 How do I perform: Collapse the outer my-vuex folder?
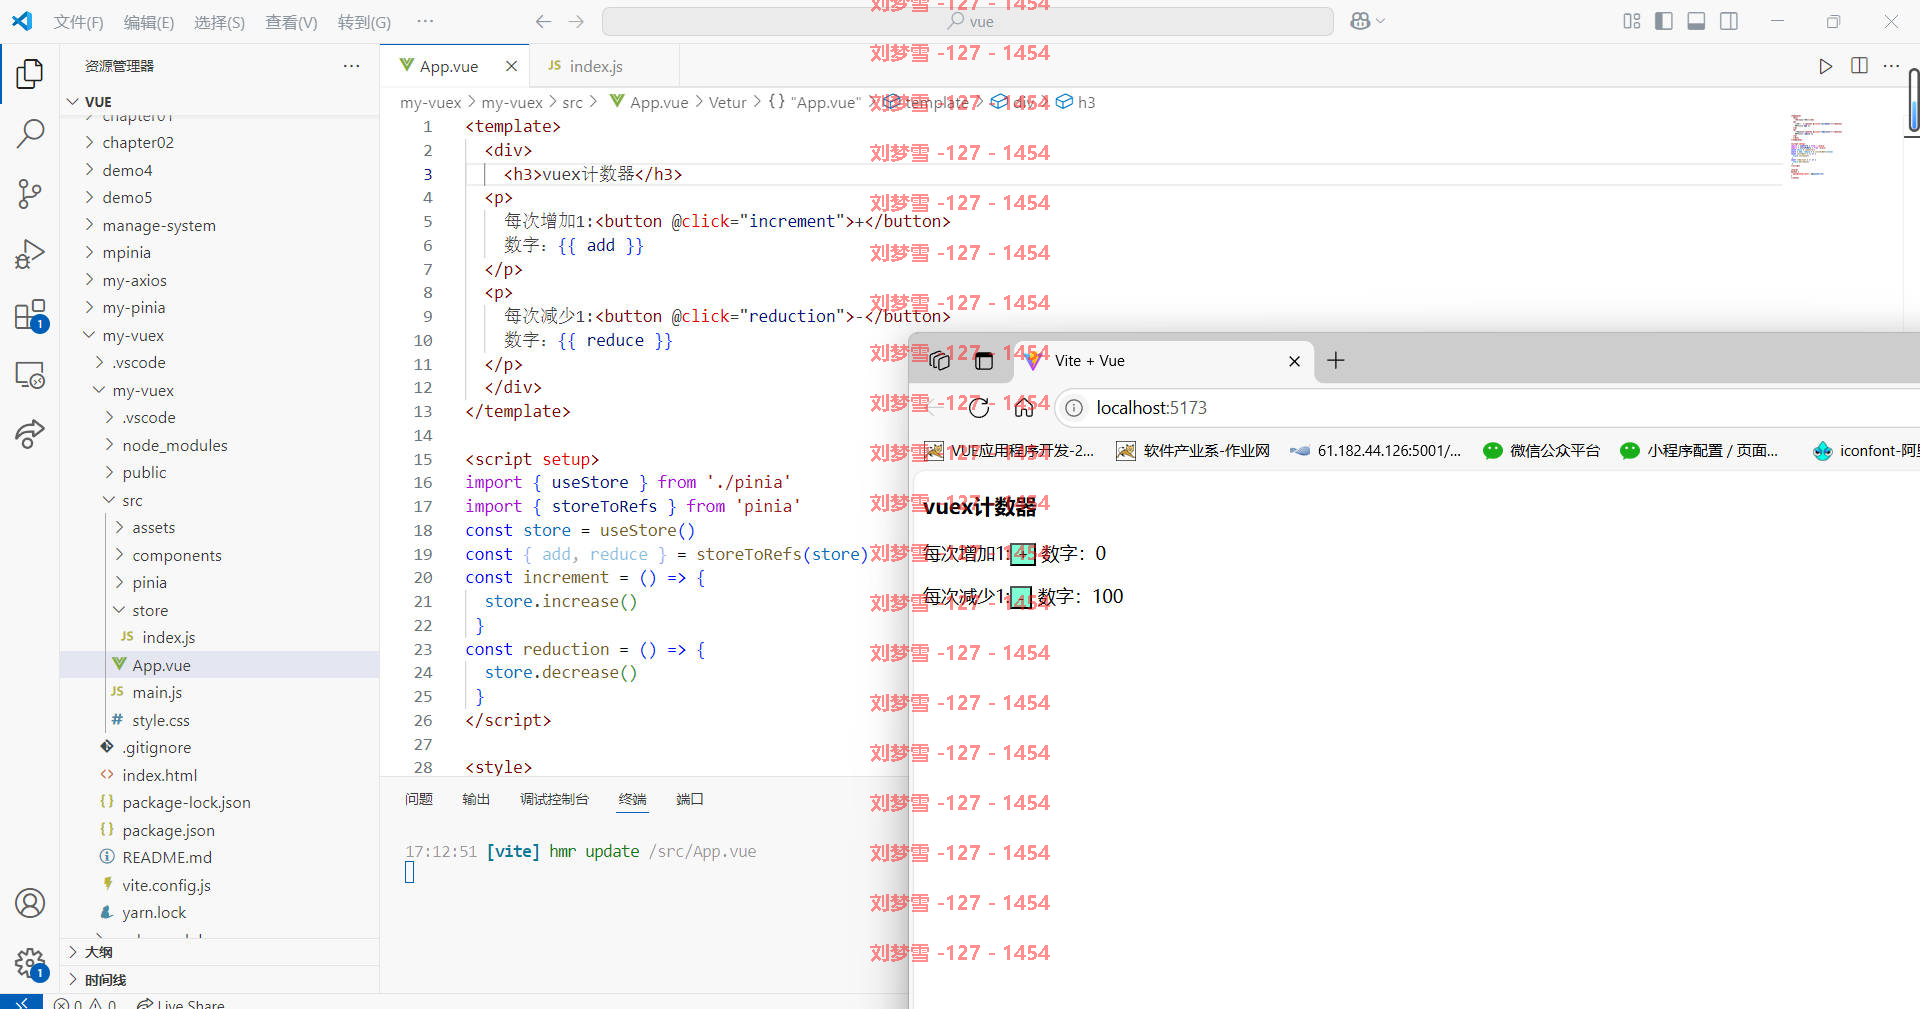pyautogui.click(x=132, y=335)
